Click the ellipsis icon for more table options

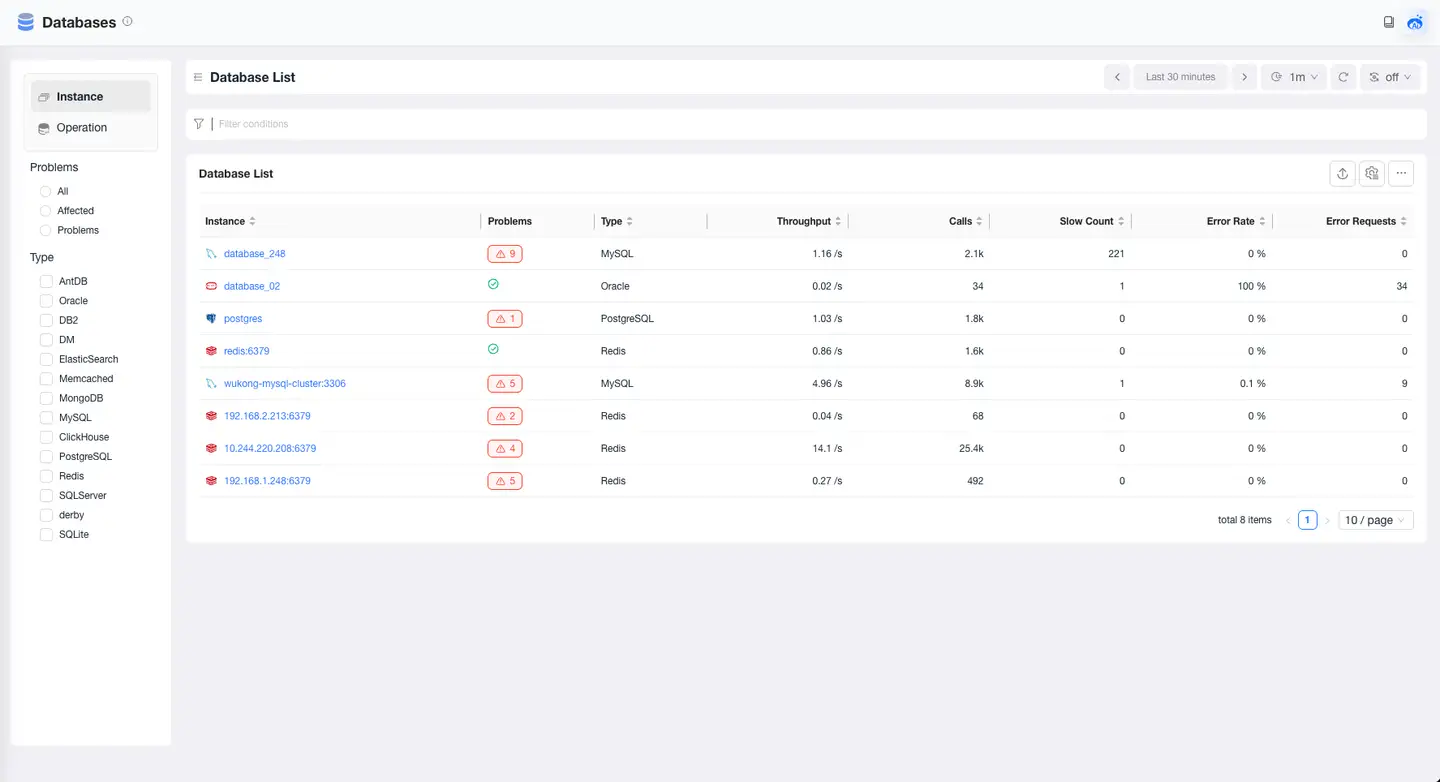tap(1401, 173)
